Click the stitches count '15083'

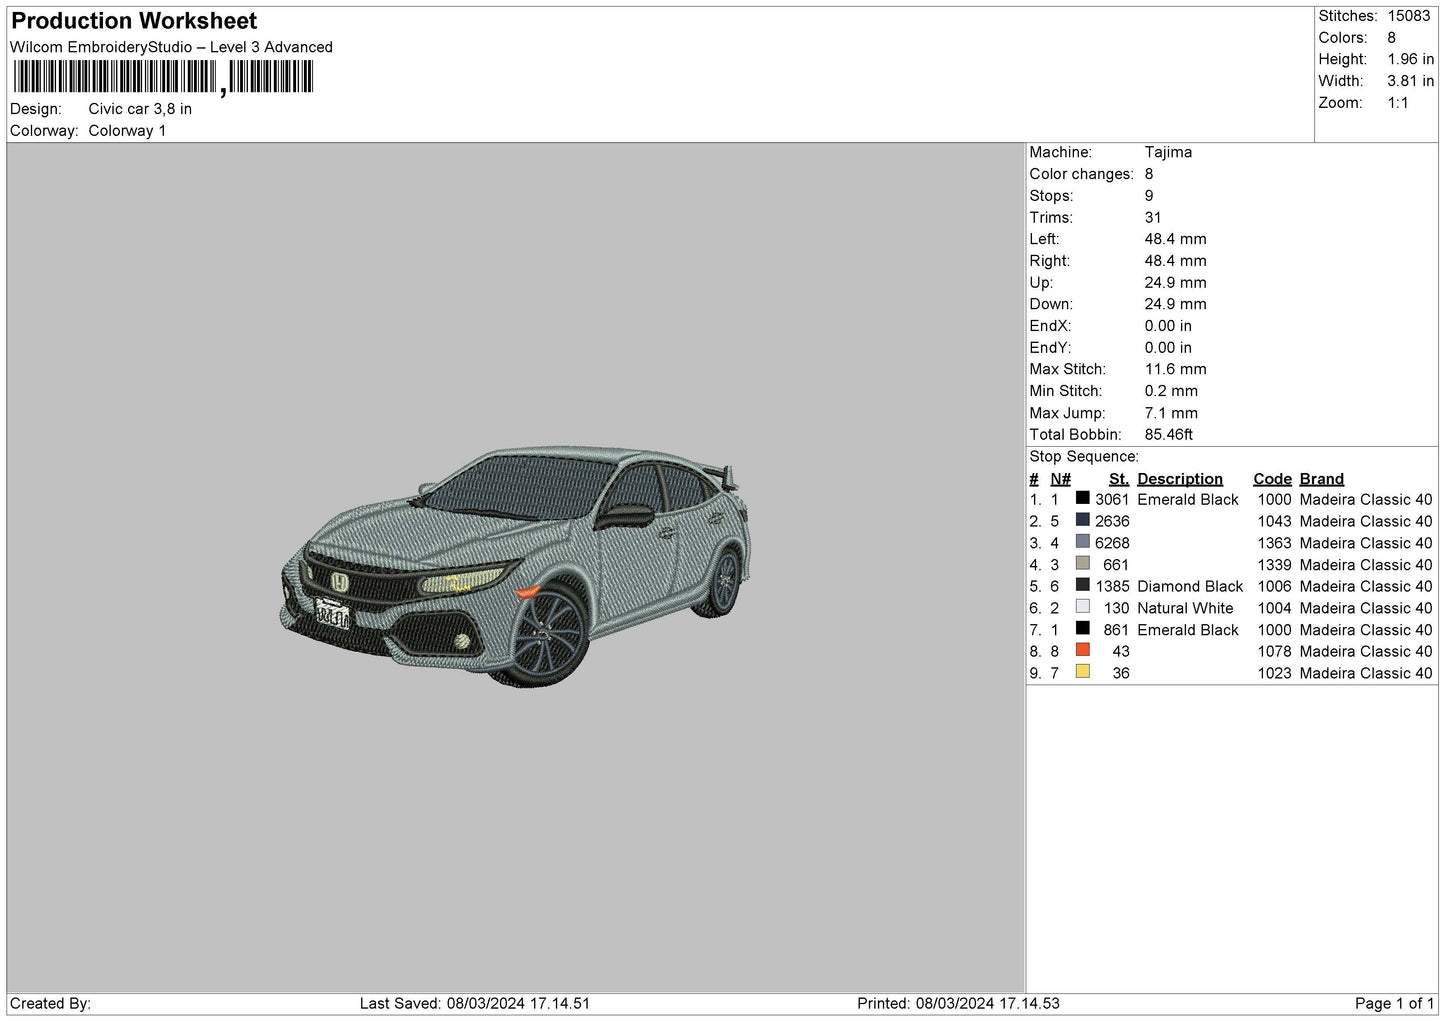pos(1409,16)
